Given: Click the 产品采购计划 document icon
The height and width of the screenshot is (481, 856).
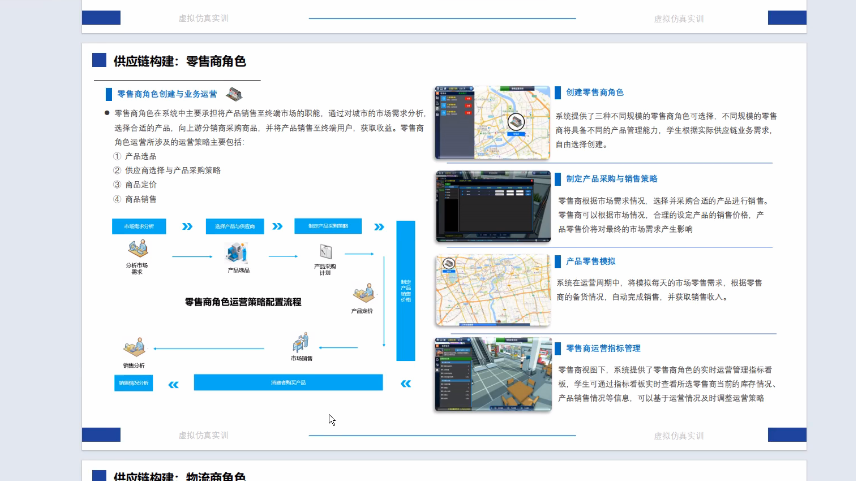Looking at the screenshot, I should pyautogui.click(x=326, y=252).
